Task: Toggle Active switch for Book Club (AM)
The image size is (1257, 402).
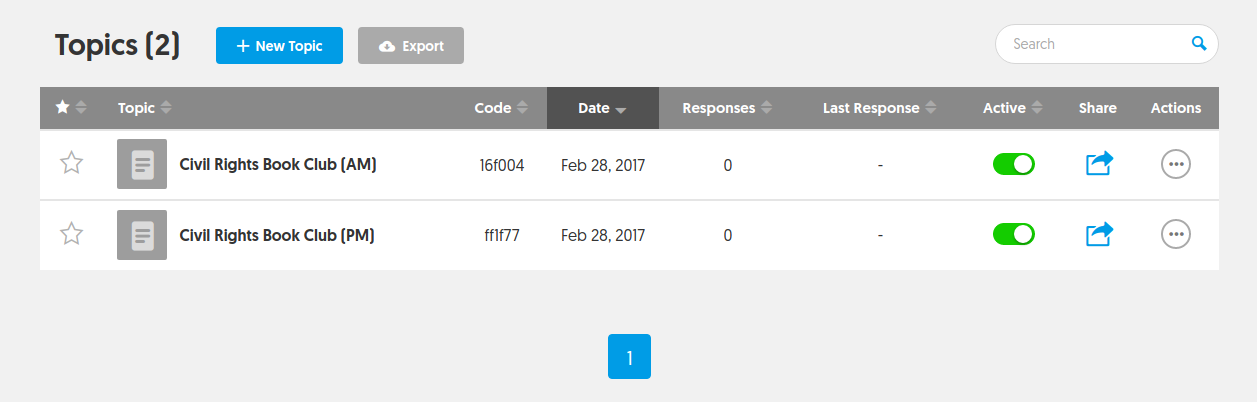Action: coord(1013,164)
